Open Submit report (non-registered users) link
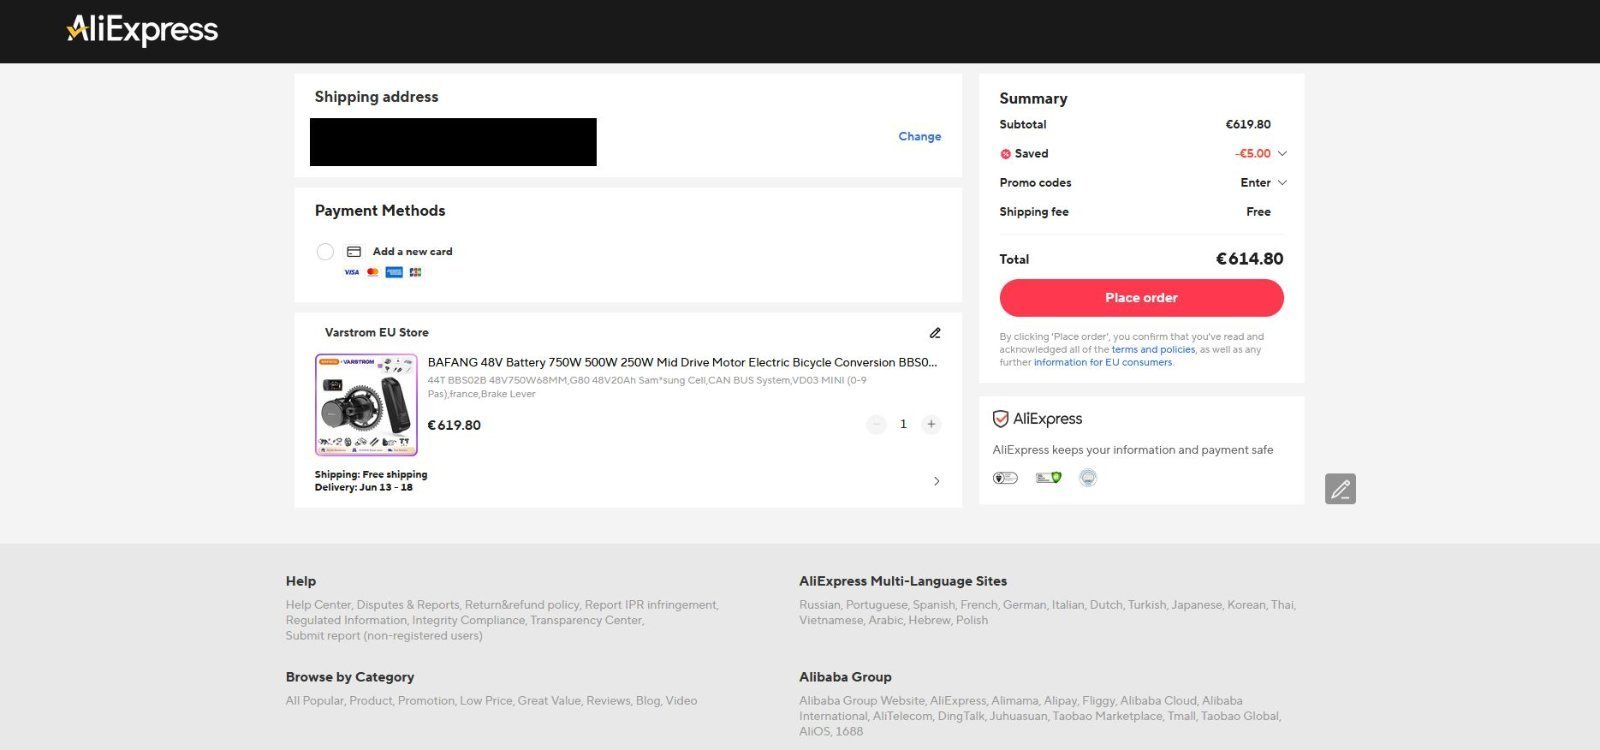The width and height of the screenshot is (1600, 750). (x=384, y=636)
